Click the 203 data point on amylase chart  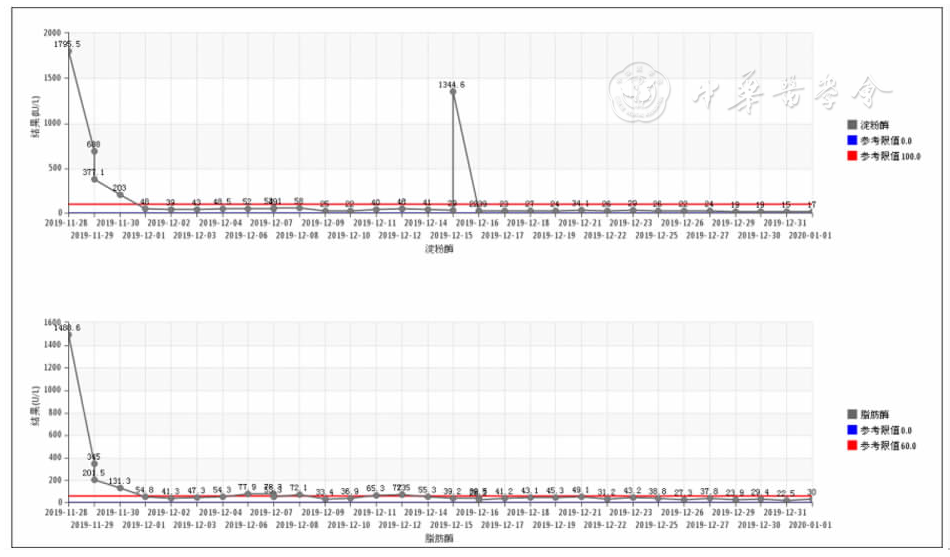click(x=120, y=194)
